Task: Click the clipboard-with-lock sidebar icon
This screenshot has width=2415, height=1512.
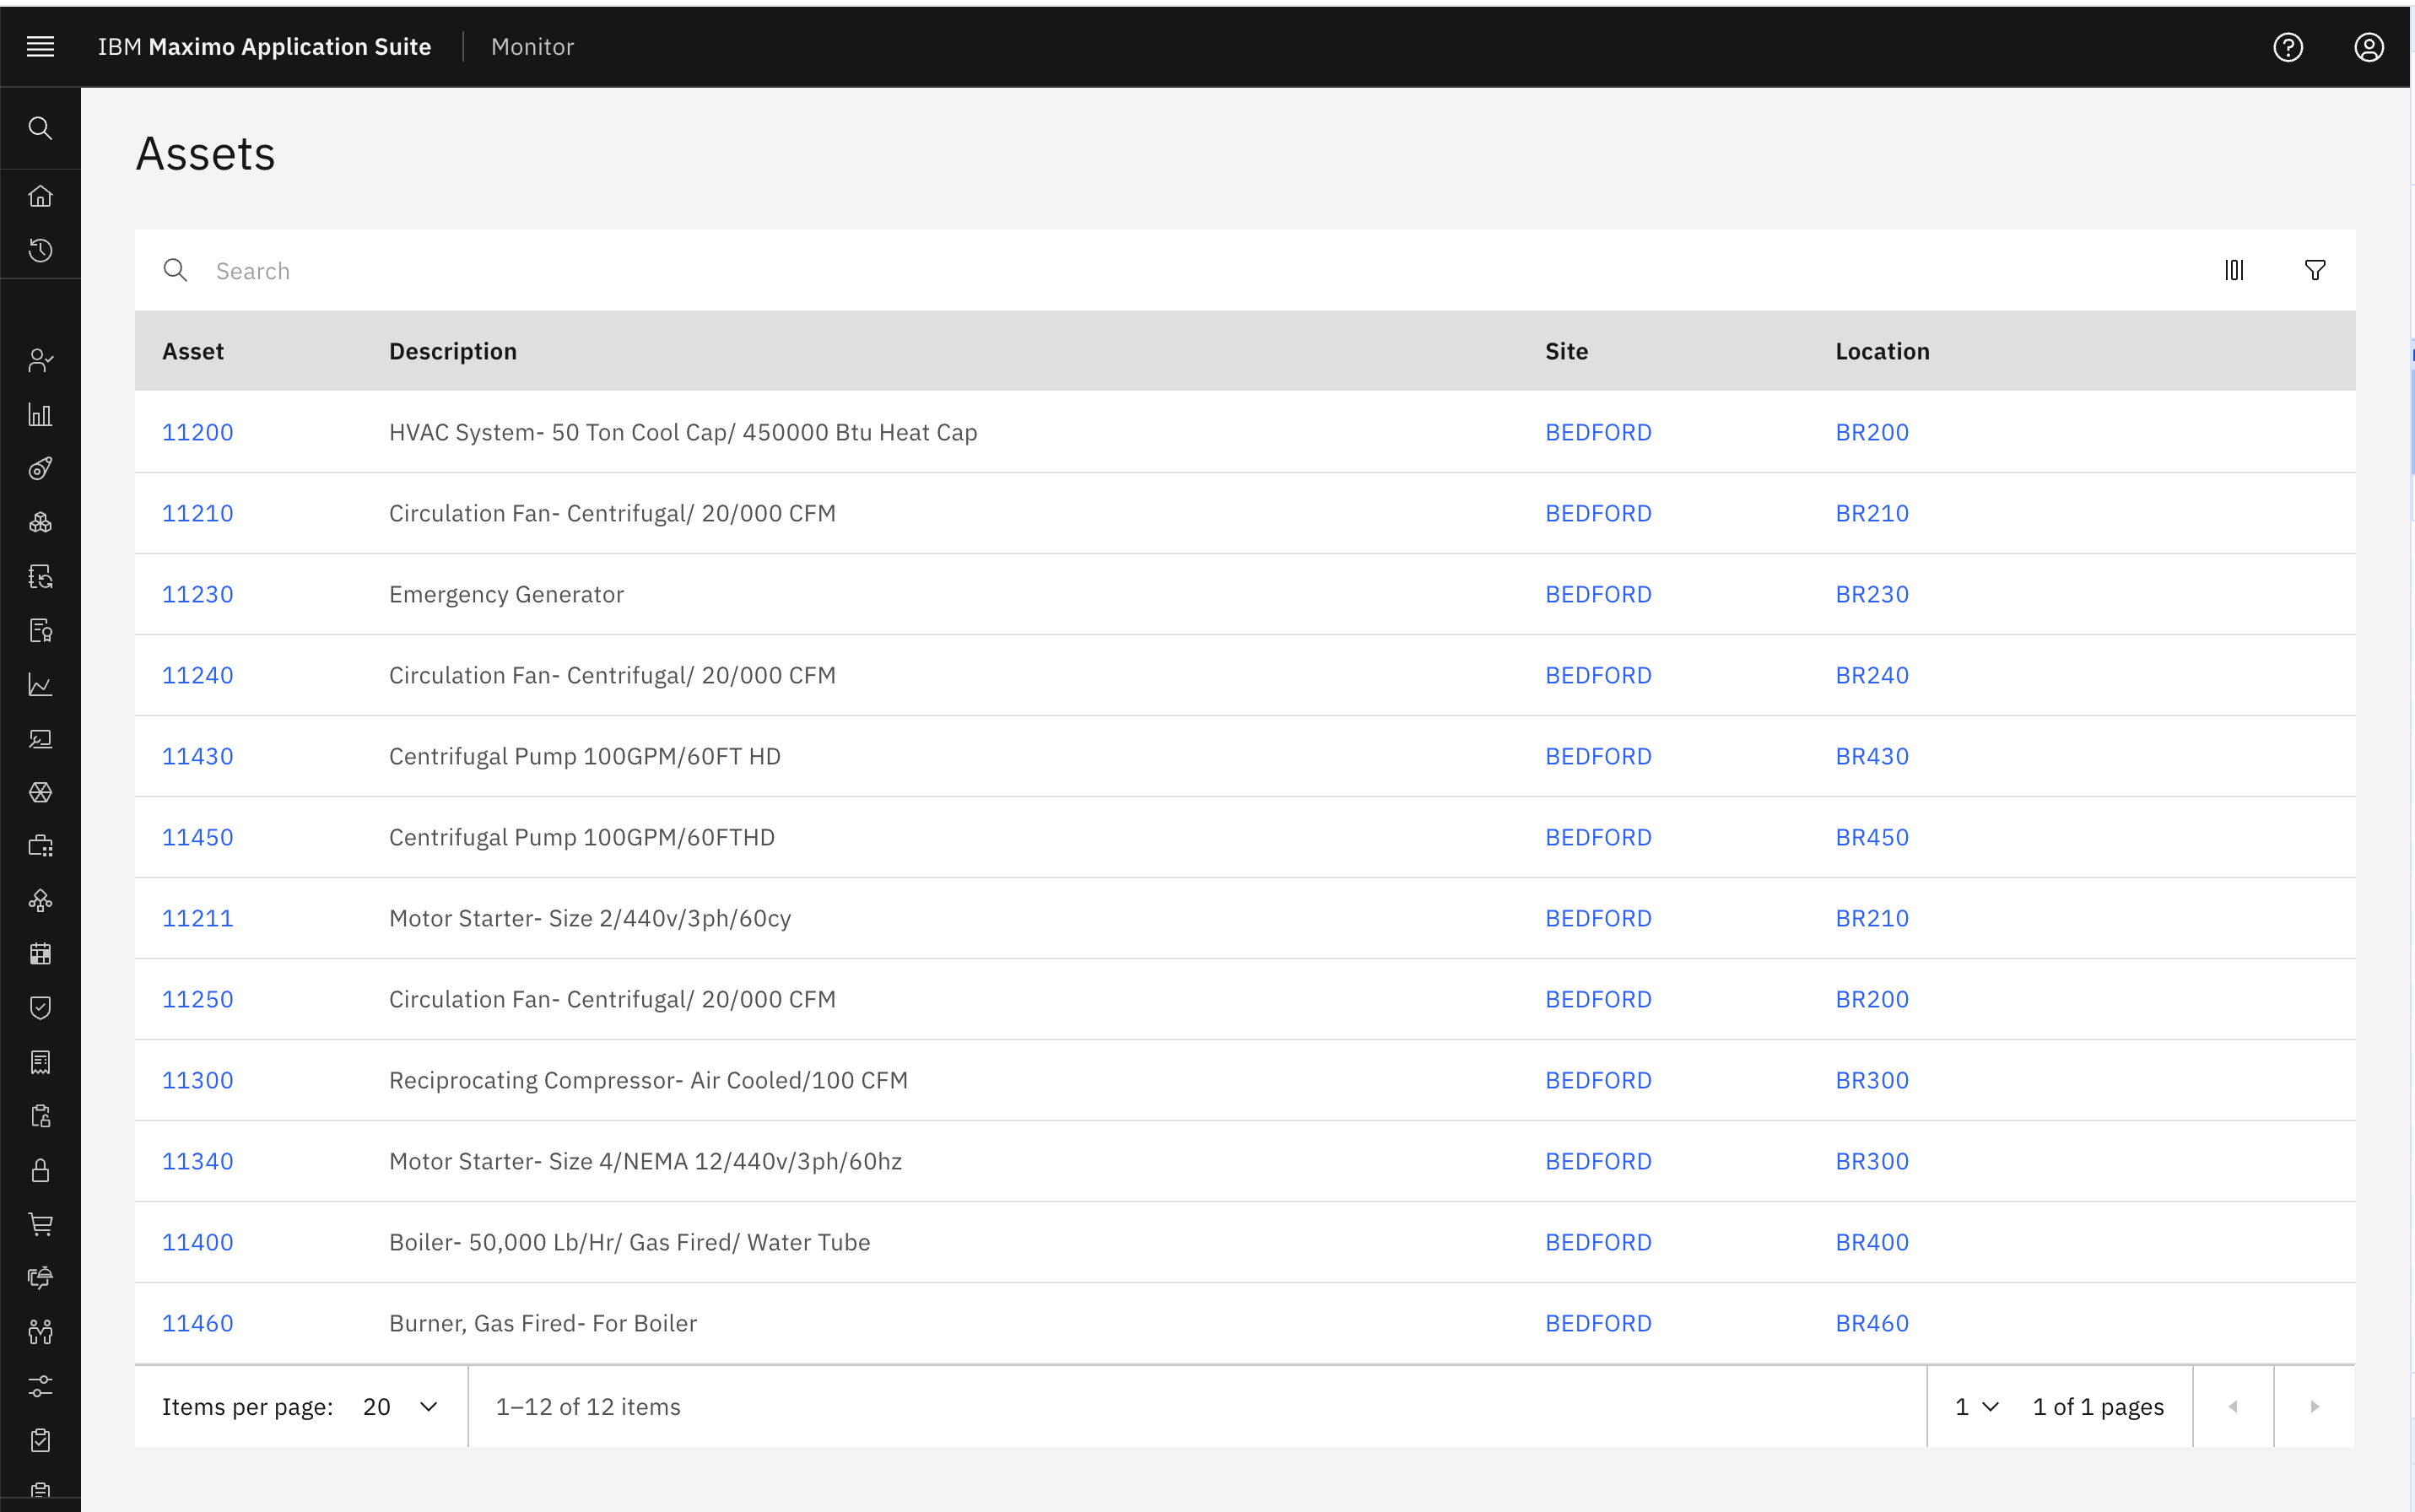Action: point(40,1116)
